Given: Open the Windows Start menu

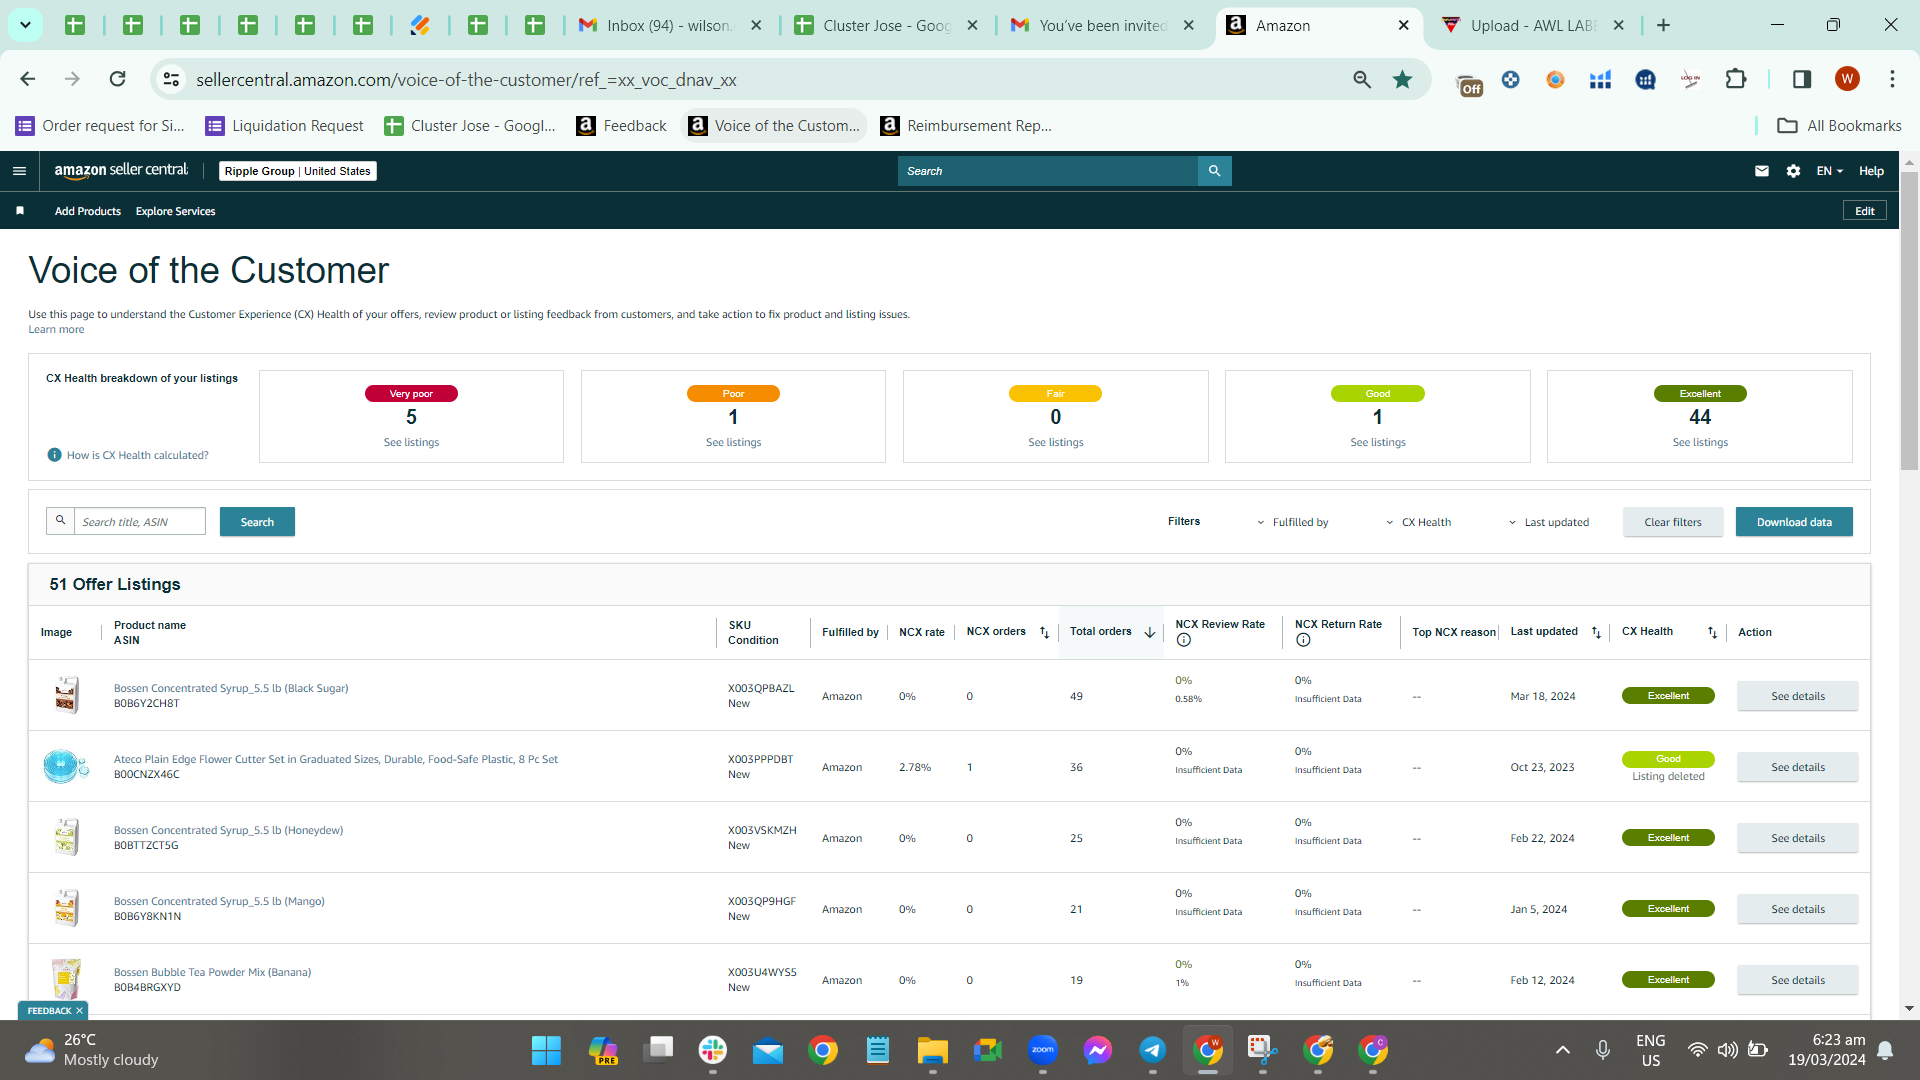Looking at the screenshot, I should pyautogui.click(x=546, y=1050).
